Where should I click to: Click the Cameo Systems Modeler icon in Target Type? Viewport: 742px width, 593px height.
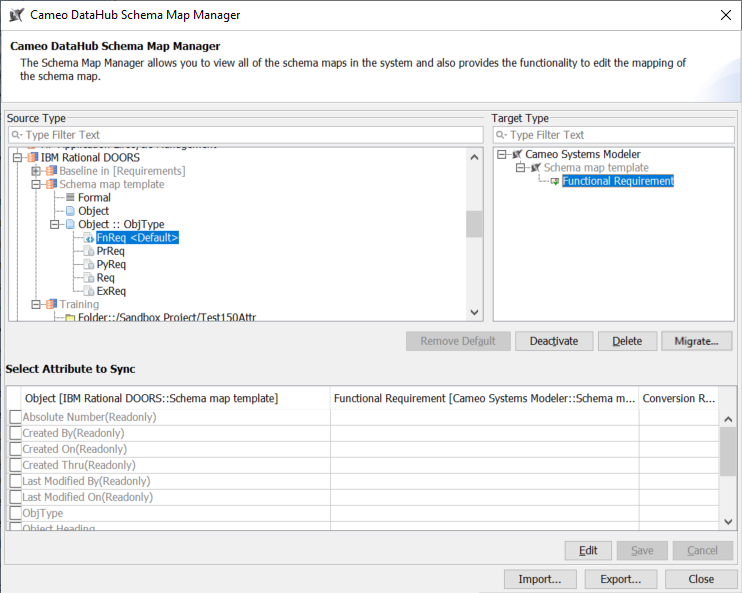(x=517, y=154)
